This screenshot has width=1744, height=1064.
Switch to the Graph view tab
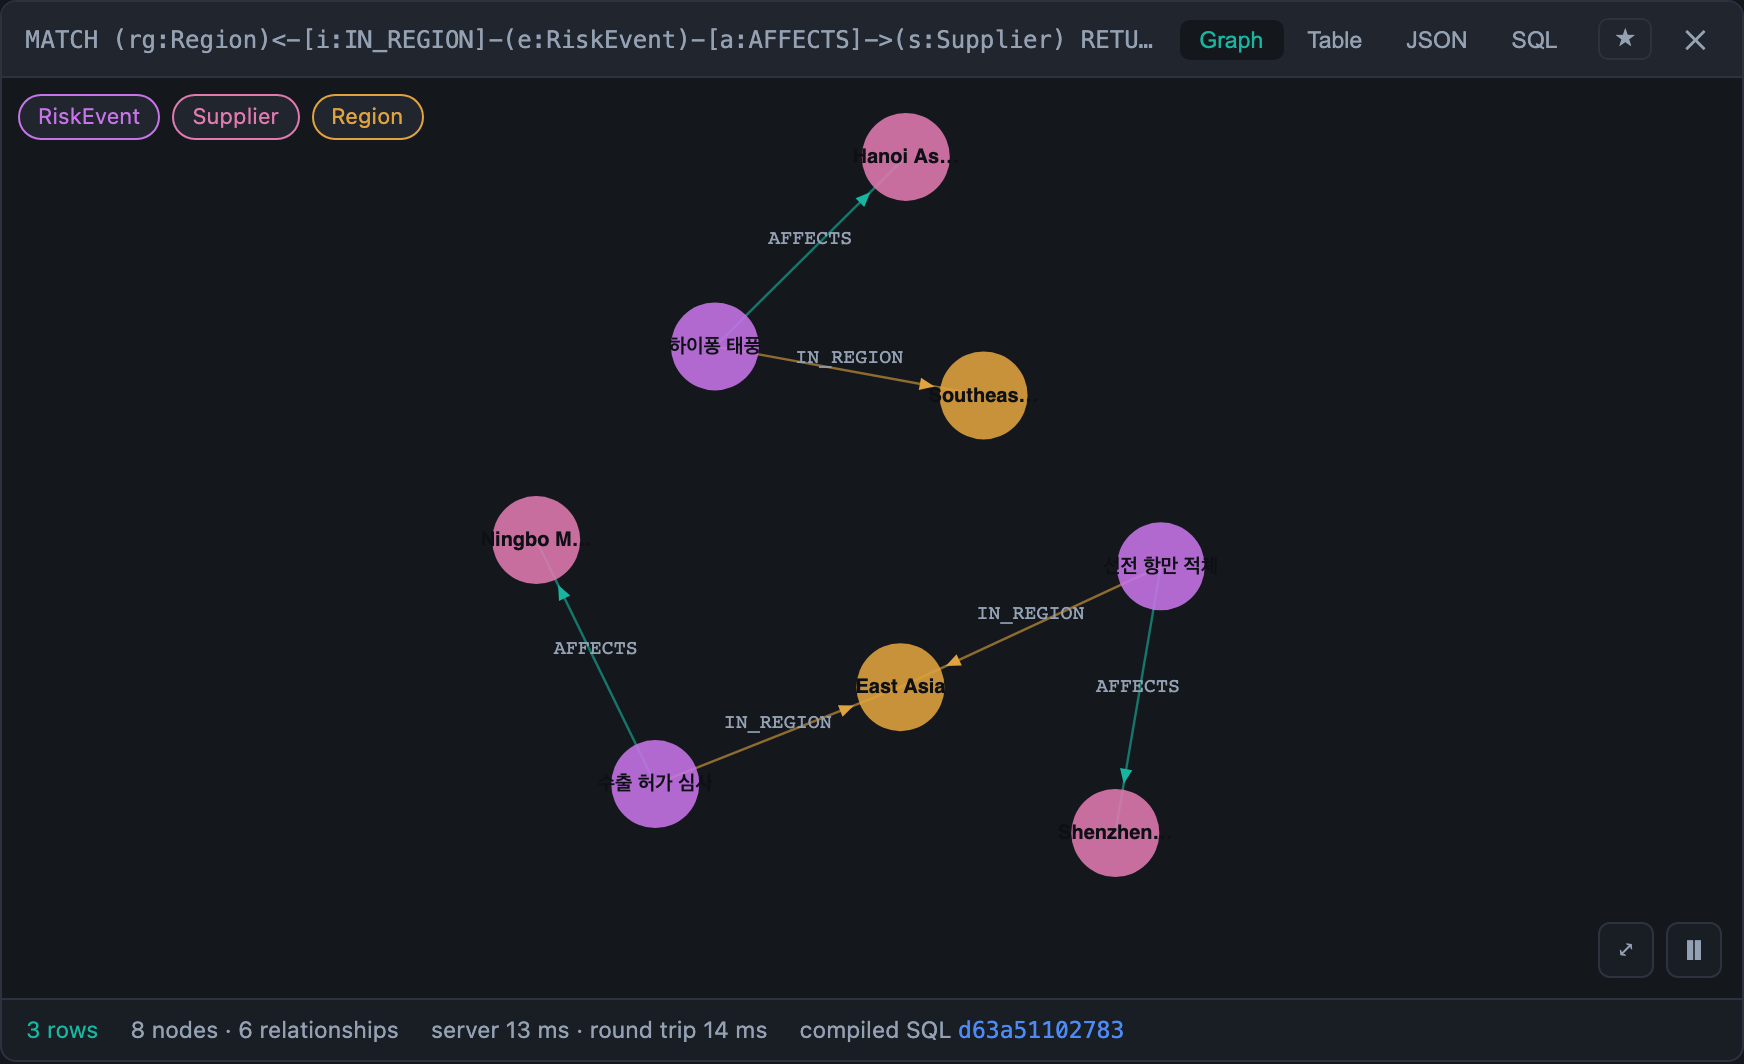click(1231, 40)
